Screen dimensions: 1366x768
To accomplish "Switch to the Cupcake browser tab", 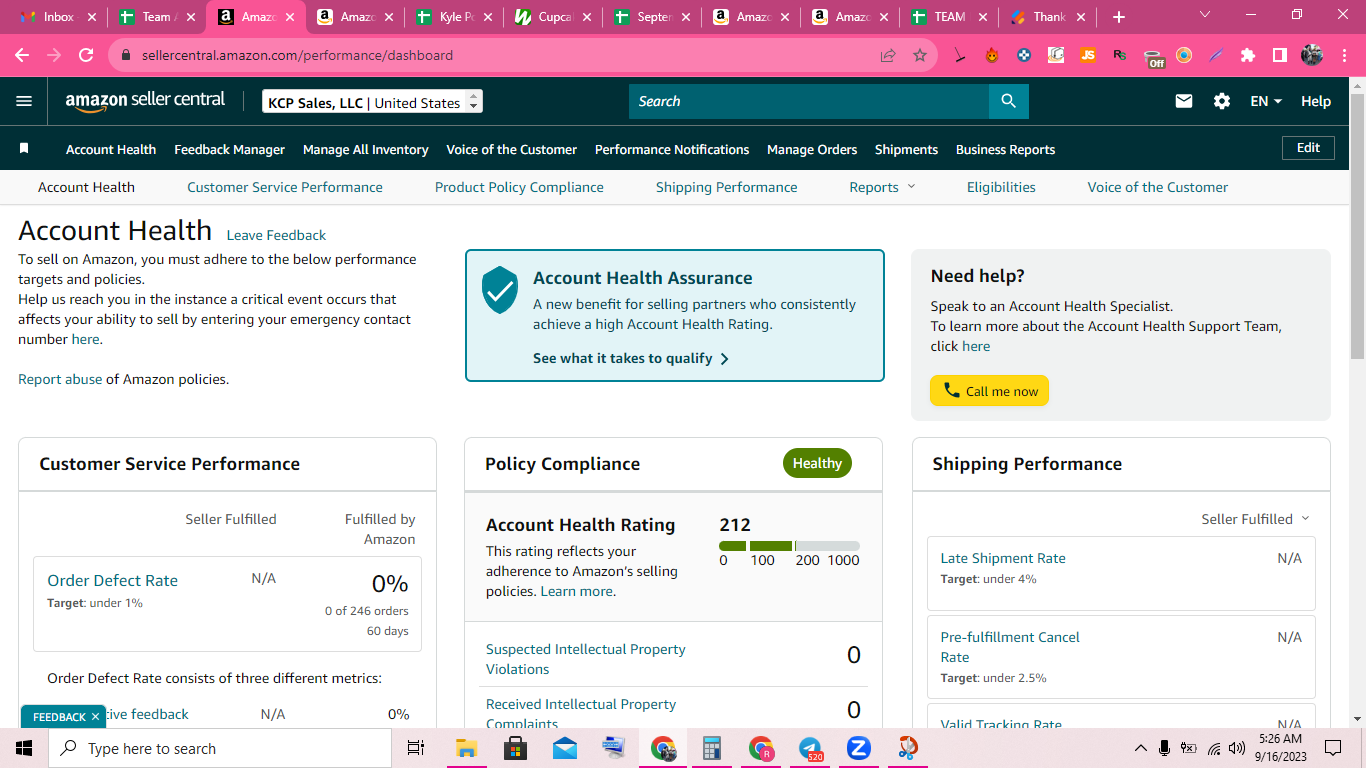I will coord(552,17).
